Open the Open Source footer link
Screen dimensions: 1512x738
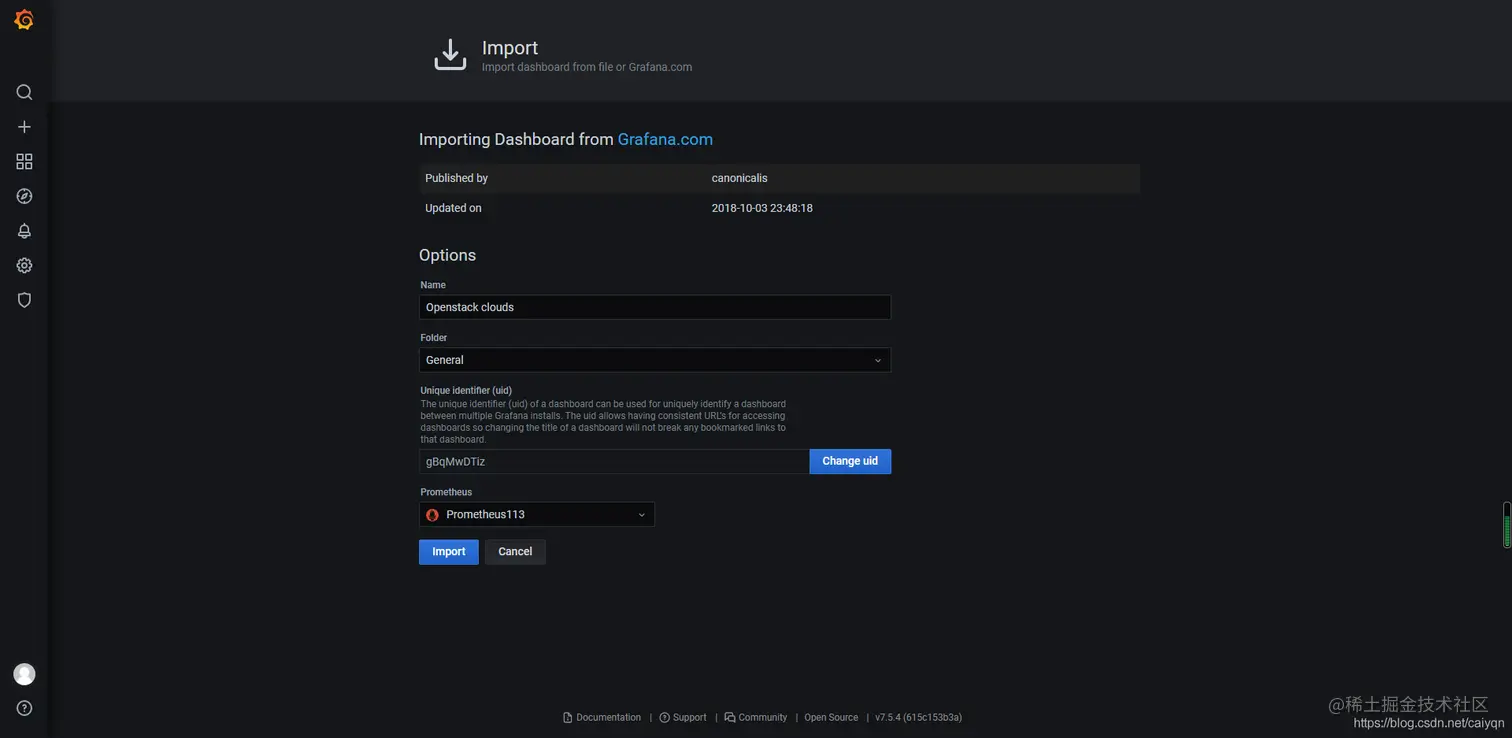click(x=831, y=717)
